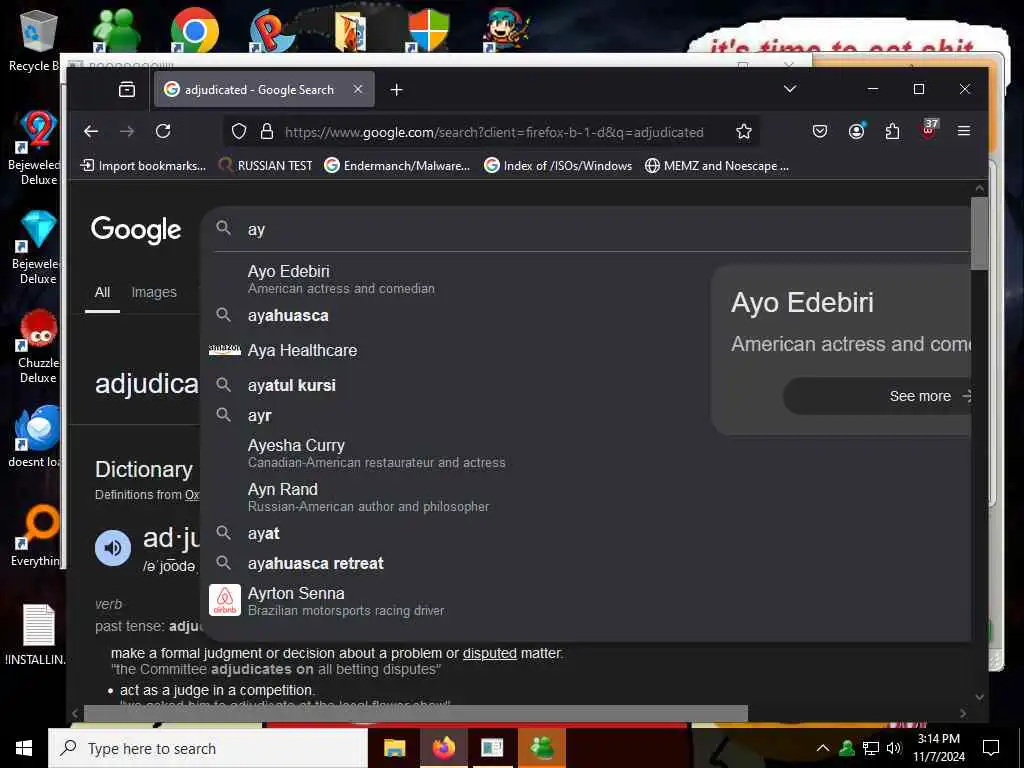
Task: Open the blue gem Bejeweled Deluxe shortcut
Action: (x=36, y=248)
